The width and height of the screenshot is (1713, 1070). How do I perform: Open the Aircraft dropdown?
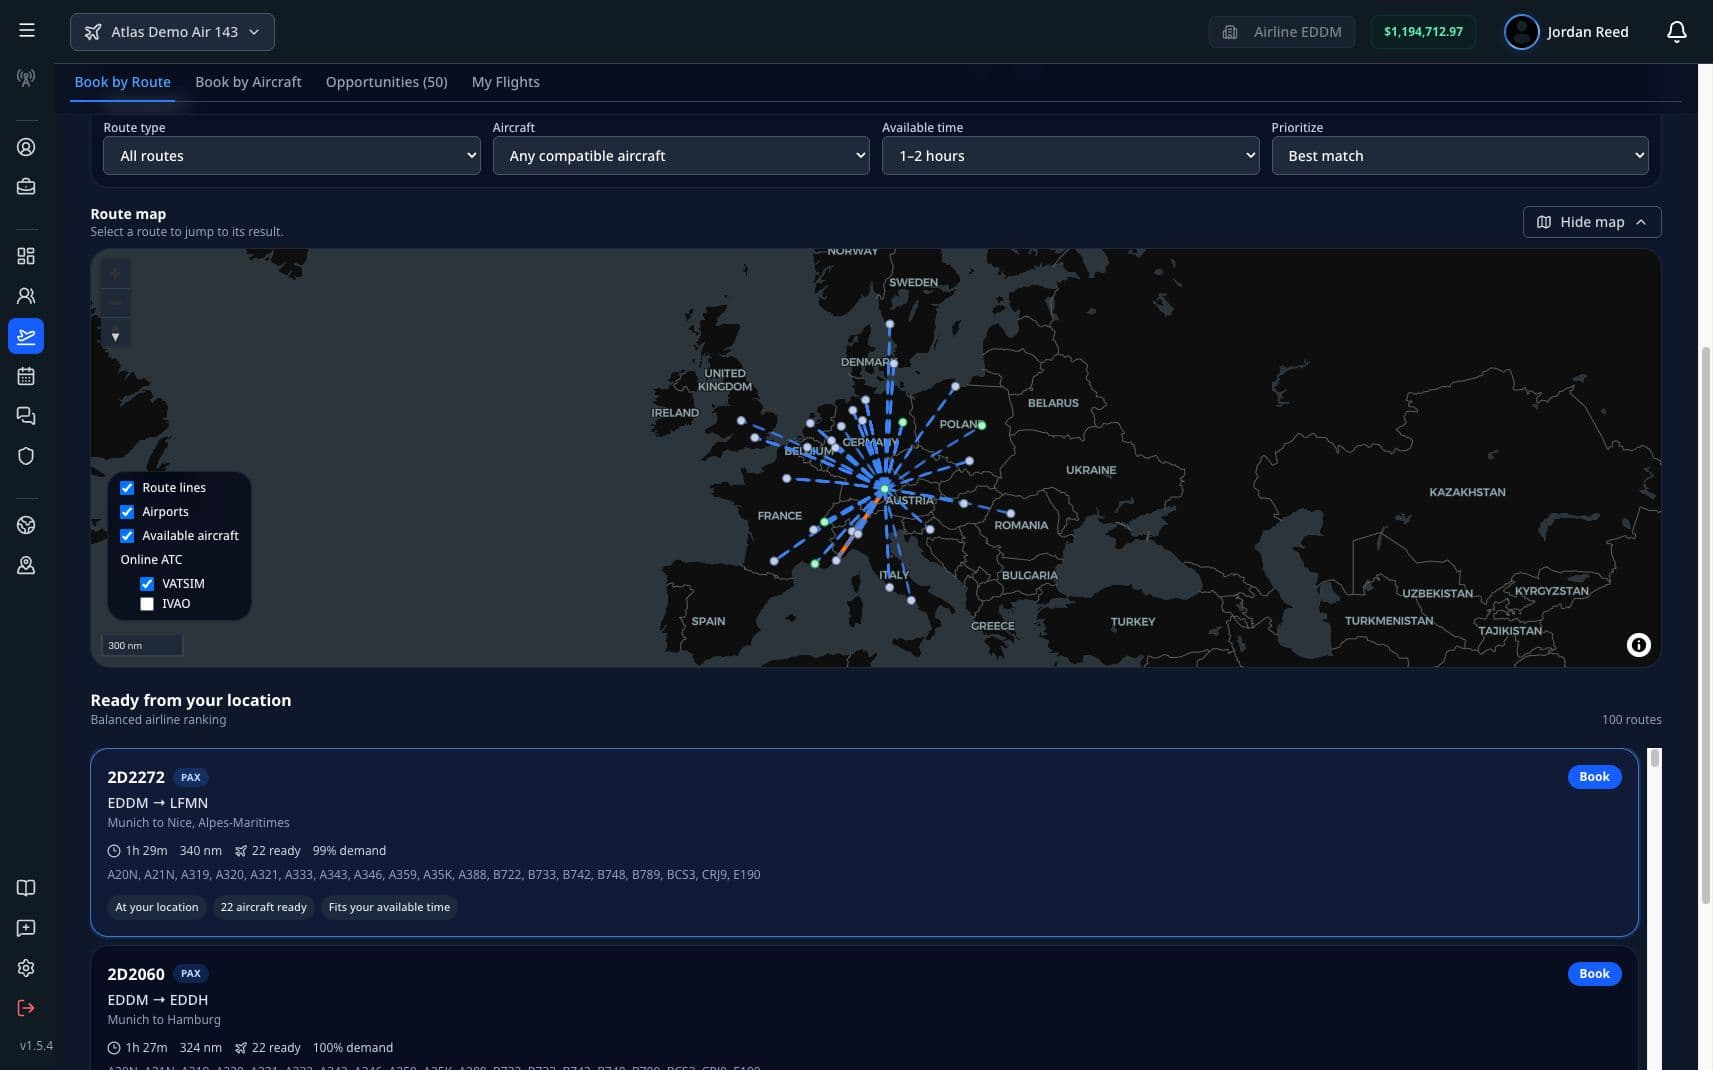[x=681, y=156]
